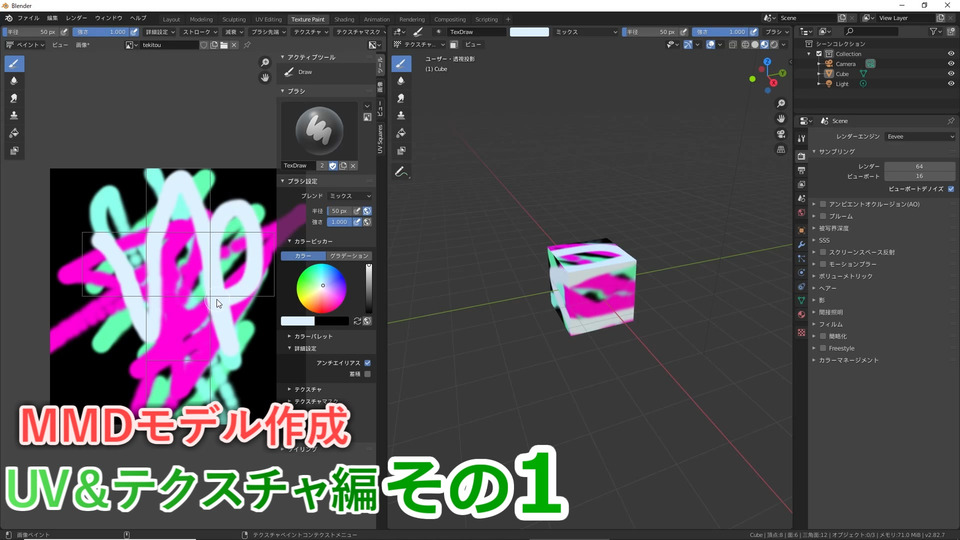Viewport: 960px width, 540px height.
Task: Select the Mask tool in image editor
Action: pyautogui.click(x=14, y=151)
